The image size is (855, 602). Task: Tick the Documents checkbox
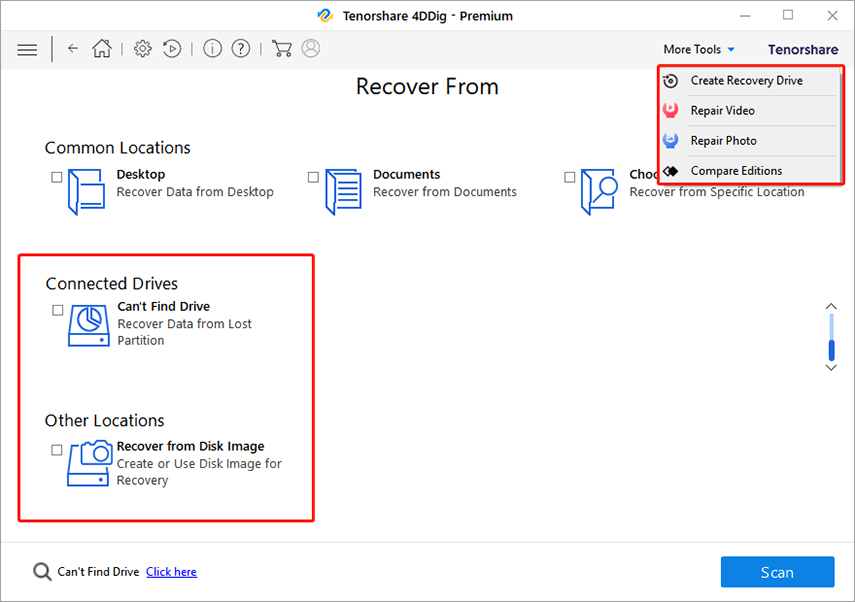point(314,177)
